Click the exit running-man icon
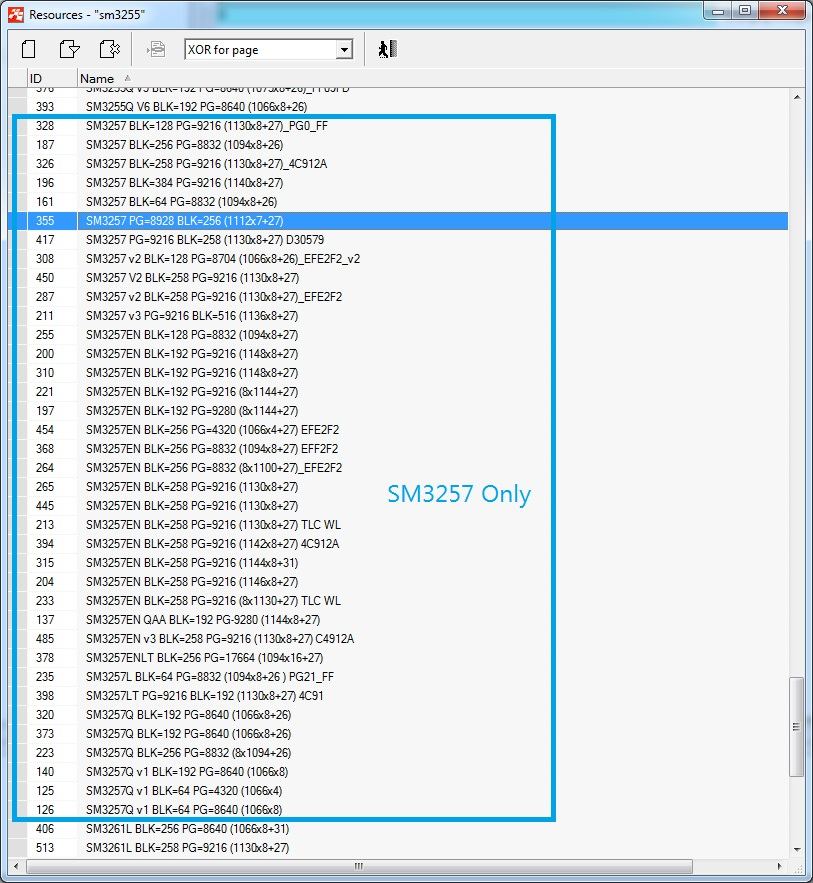 (387, 50)
